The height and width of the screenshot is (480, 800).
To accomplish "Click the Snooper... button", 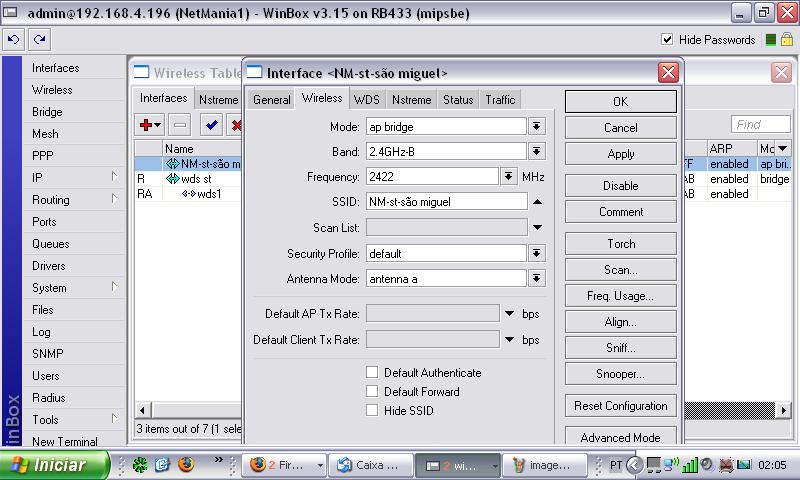I will pyautogui.click(x=620, y=374).
